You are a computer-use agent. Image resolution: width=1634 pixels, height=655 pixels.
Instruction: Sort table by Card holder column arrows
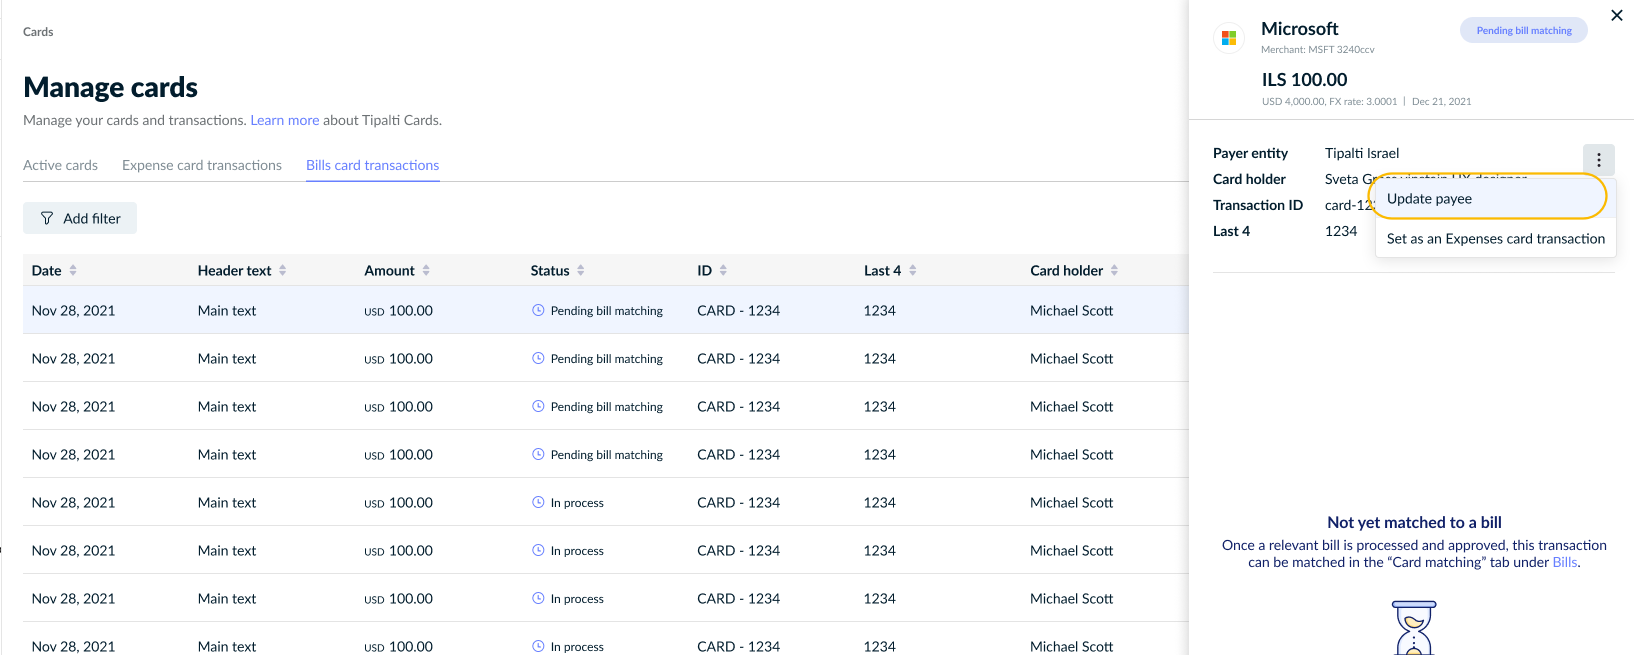point(1114,270)
